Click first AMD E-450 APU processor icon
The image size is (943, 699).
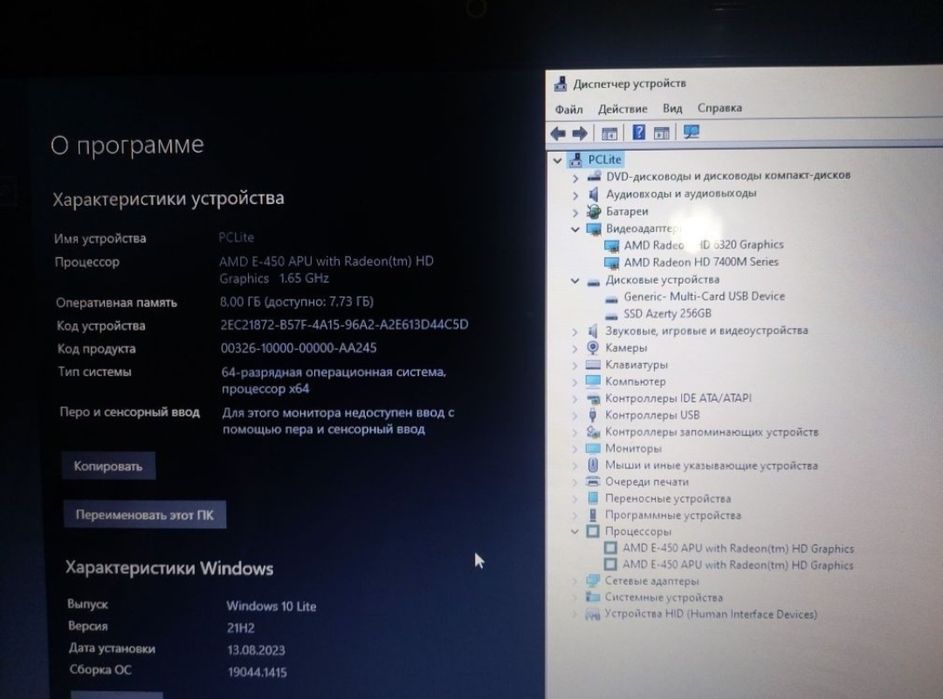click(x=610, y=548)
